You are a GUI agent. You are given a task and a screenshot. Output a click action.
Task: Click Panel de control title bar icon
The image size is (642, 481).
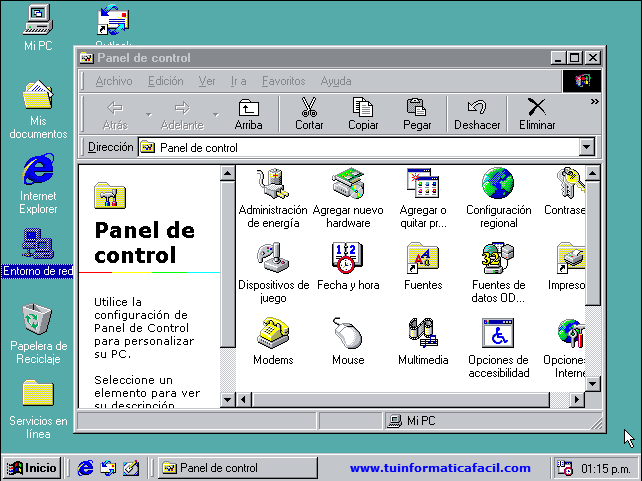[x=86, y=58]
